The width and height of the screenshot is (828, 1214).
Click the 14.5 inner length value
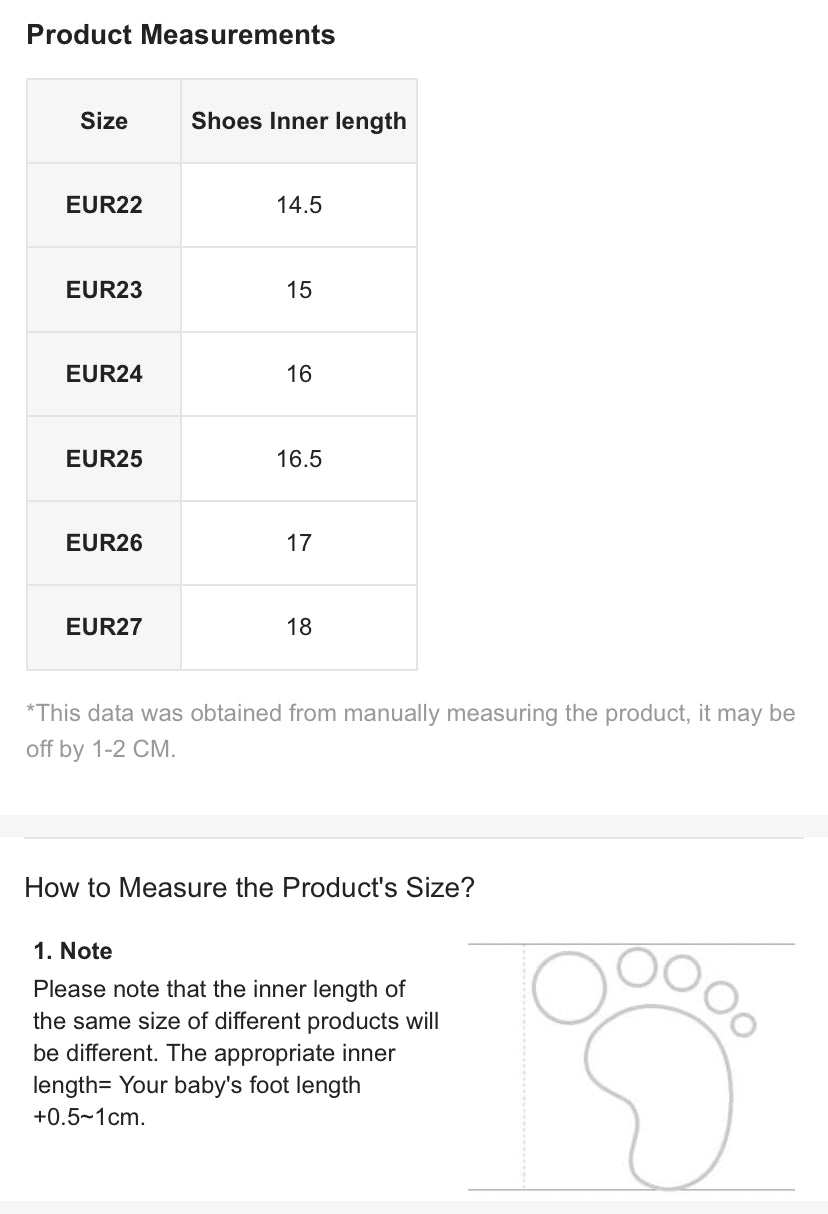pyautogui.click(x=299, y=205)
